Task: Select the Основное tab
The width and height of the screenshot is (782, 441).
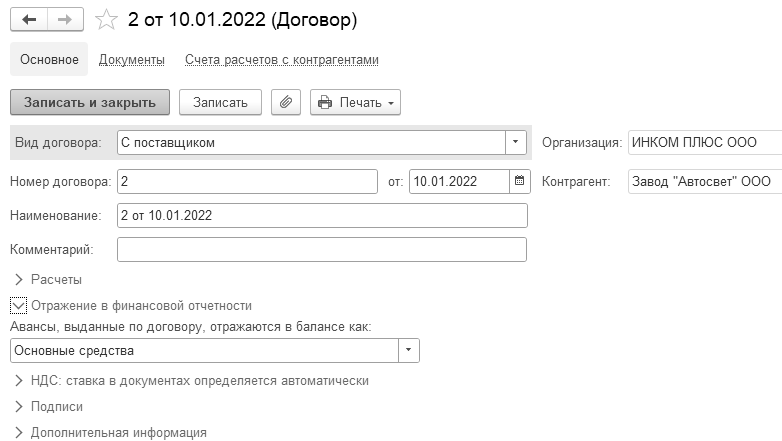Action: pos(48,60)
